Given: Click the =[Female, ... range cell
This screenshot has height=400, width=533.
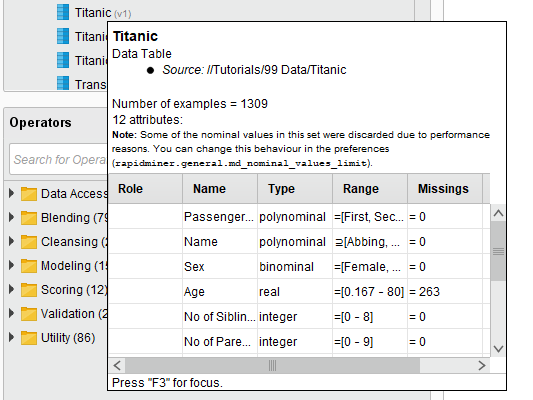Looking at the screenshot, I should [x=370, y=267].
